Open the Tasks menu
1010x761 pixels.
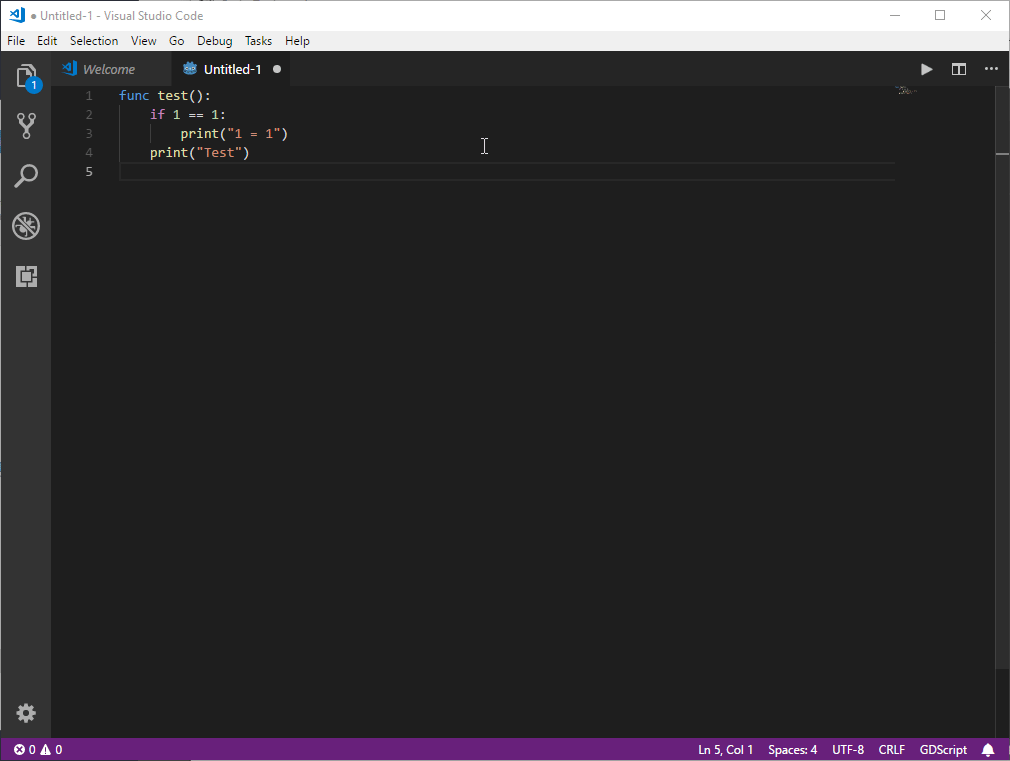tap(258, 41)
